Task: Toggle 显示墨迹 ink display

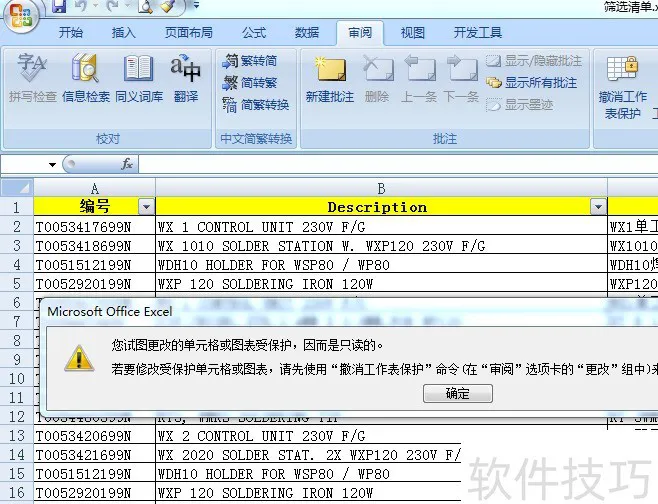Action: click(x=520, y=104)
